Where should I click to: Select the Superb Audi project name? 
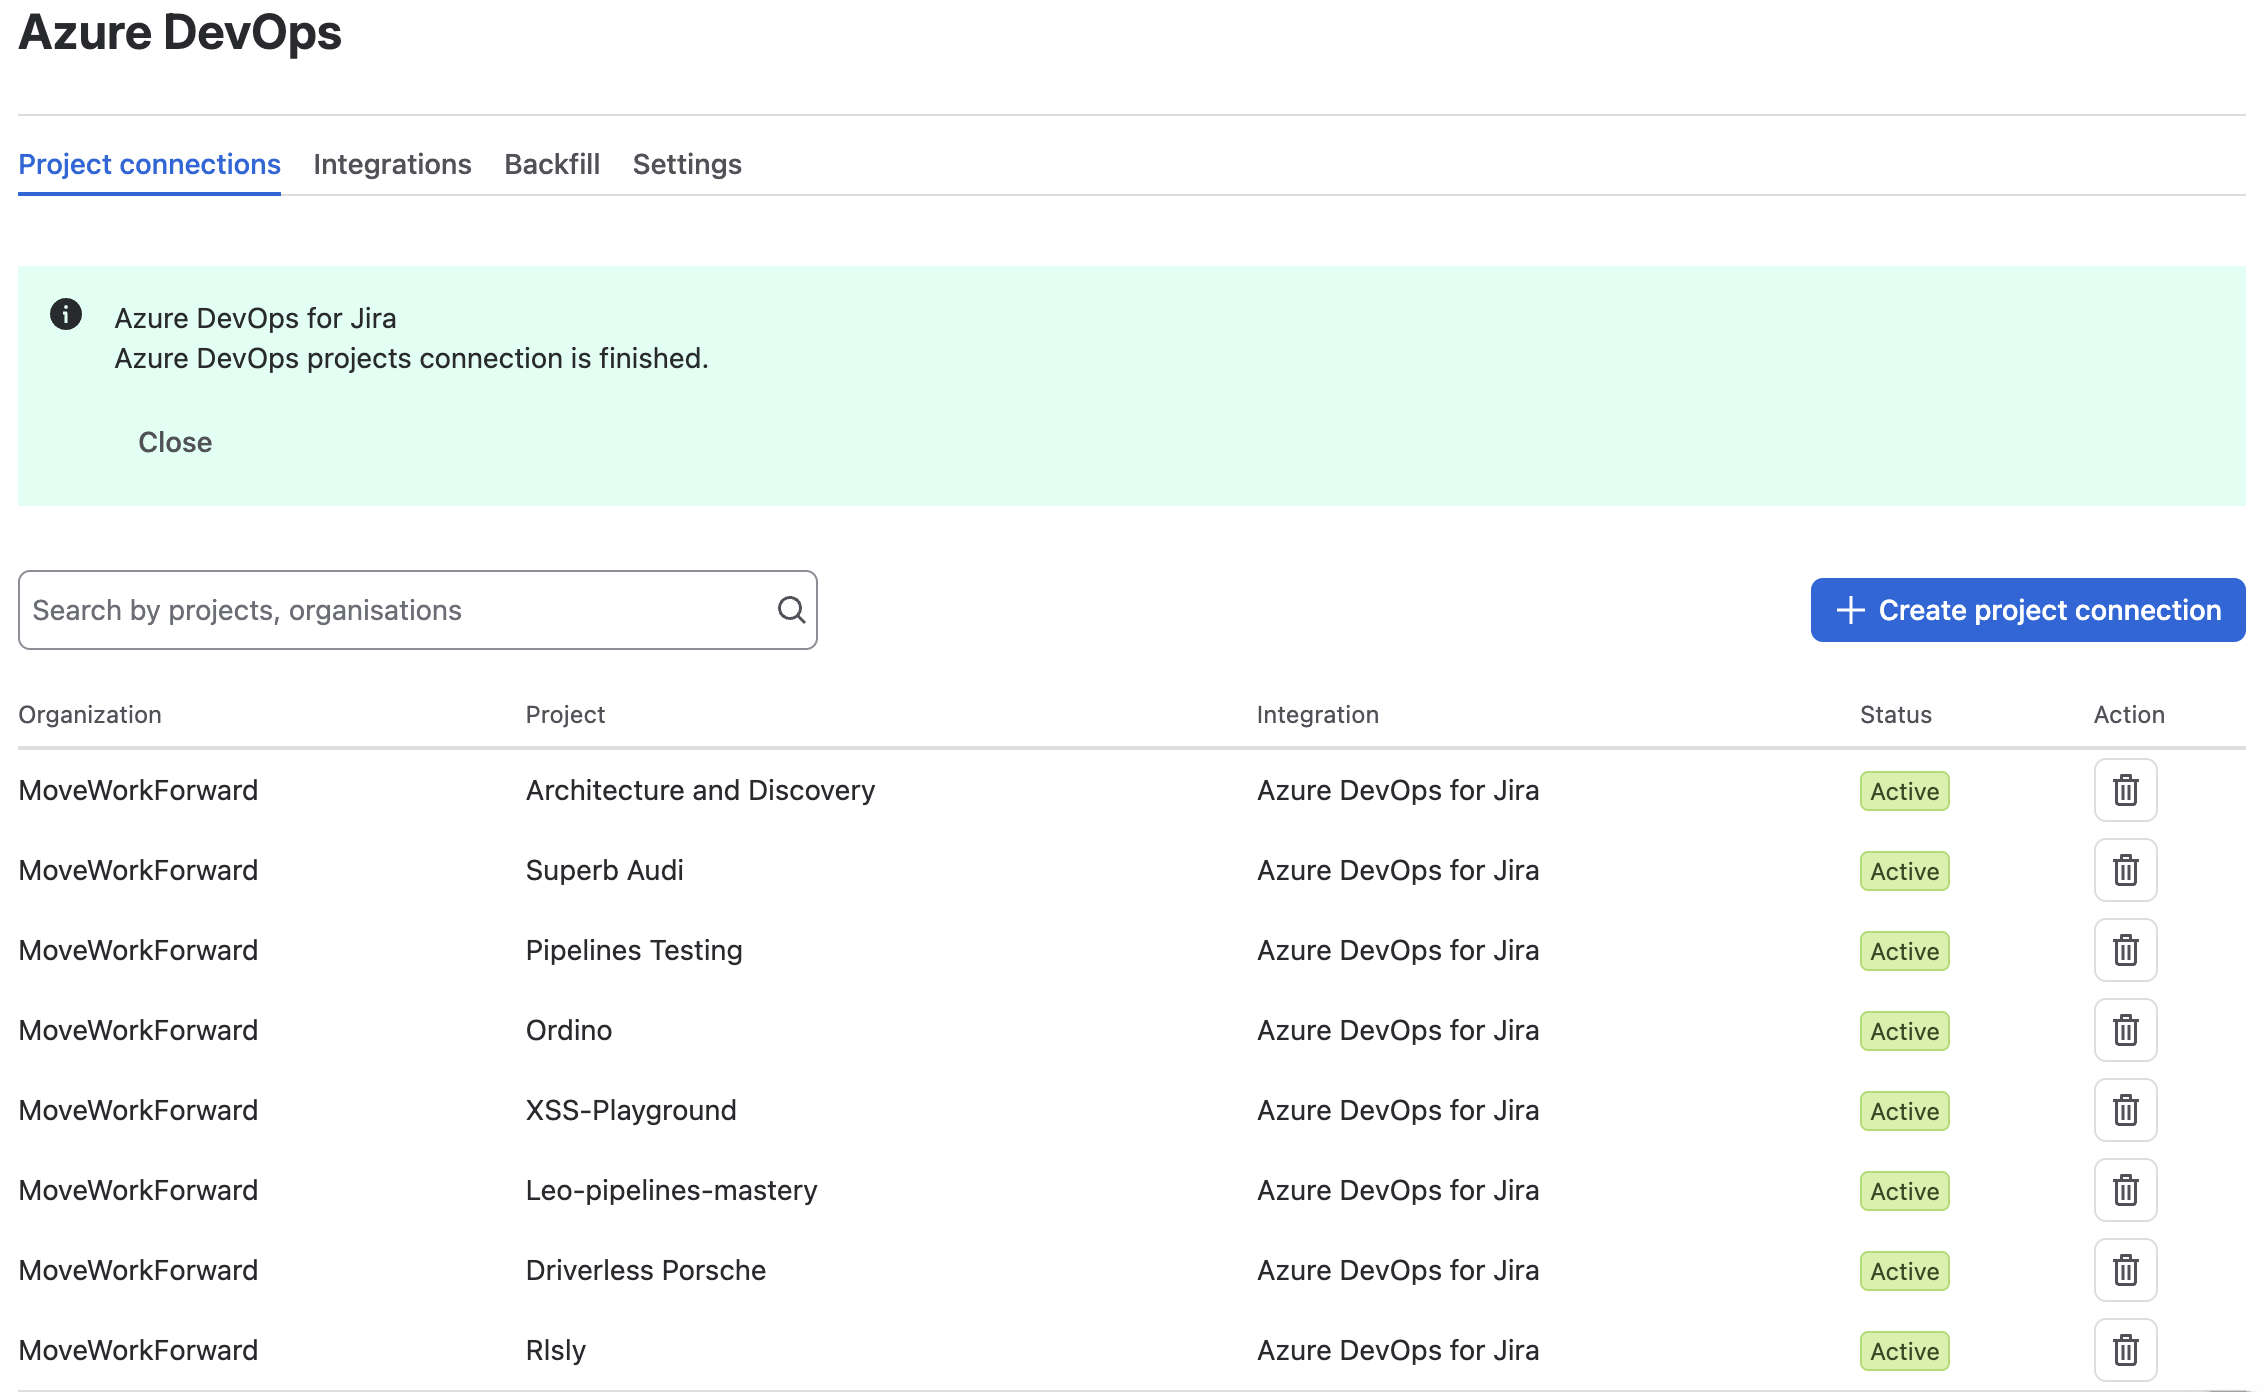[605, 870]
